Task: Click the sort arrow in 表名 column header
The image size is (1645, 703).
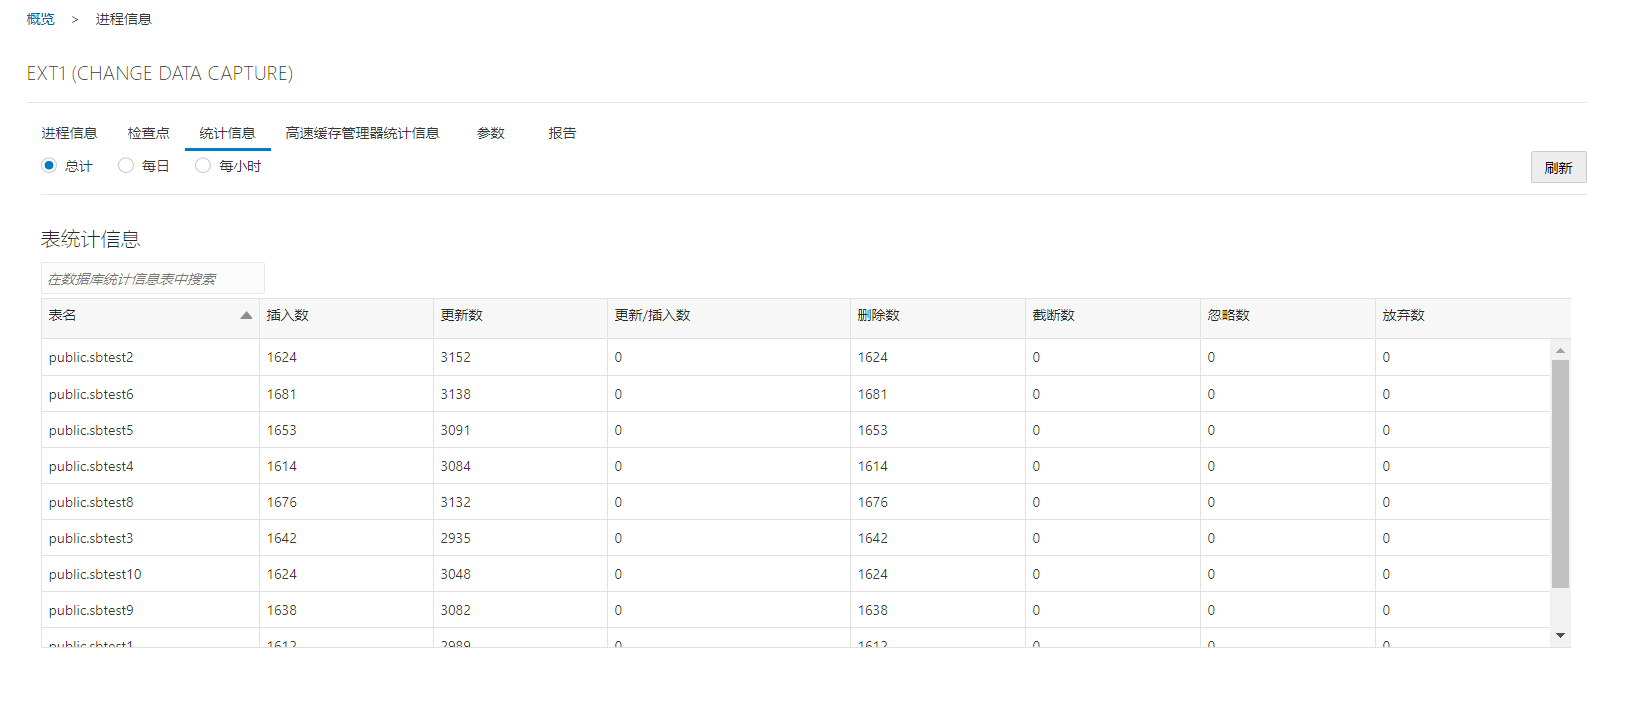Action: click(246, 316)
